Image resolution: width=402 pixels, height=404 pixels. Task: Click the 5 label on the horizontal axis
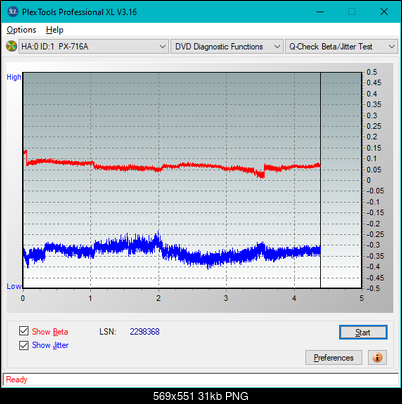(x=362, y=298)
